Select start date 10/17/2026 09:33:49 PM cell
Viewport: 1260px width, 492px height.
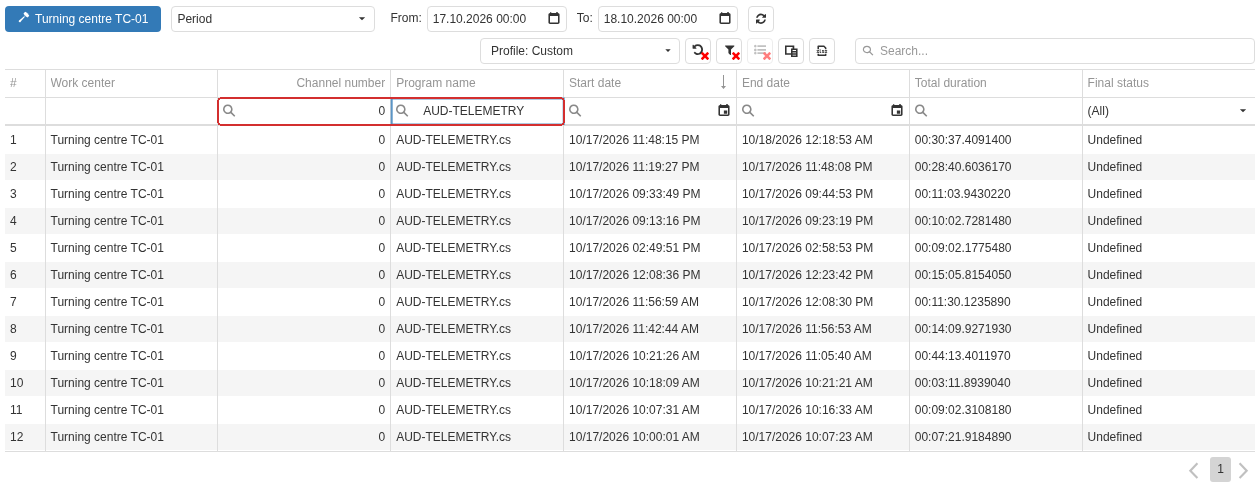pyautogui.click(x=650, y=194)
